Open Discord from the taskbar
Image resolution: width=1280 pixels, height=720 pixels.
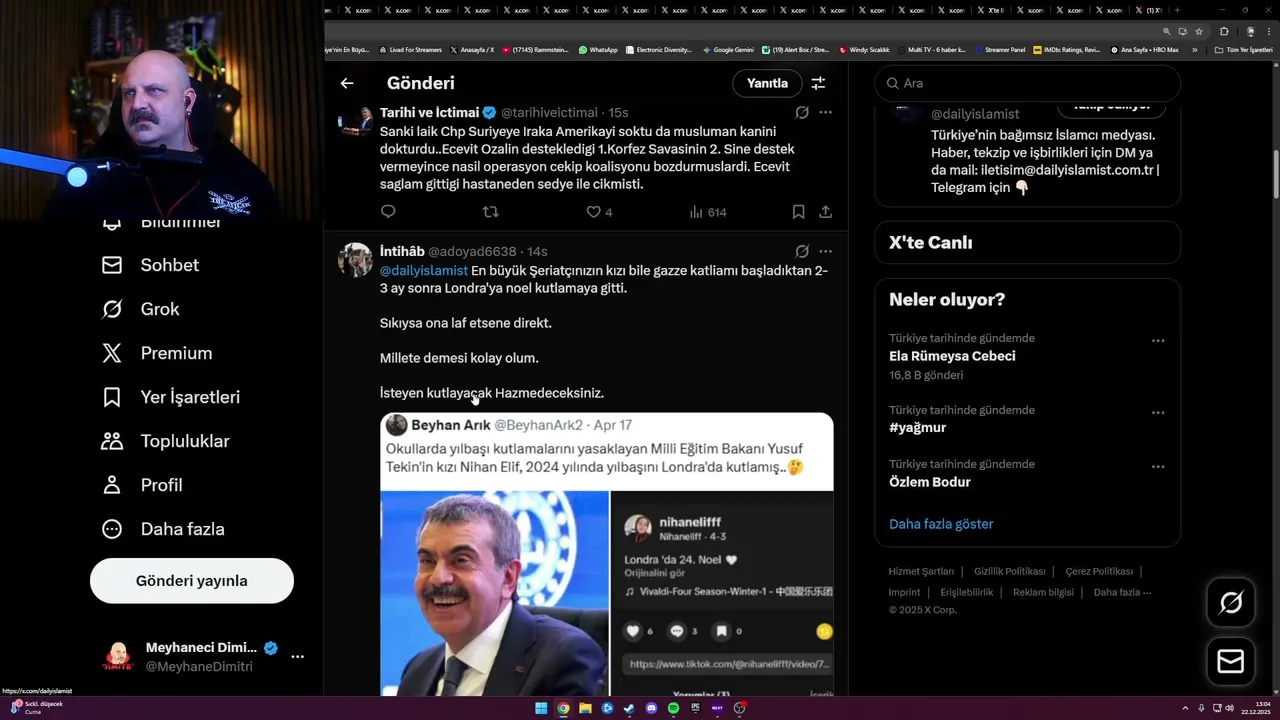651,708
